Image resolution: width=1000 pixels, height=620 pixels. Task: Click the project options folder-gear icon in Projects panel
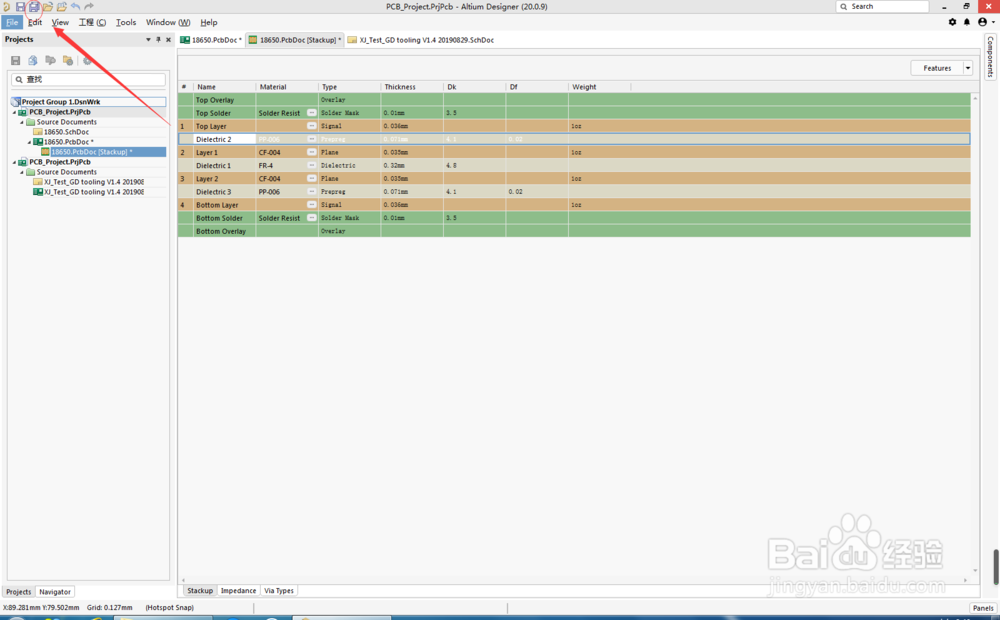pyautogui.click(x=68, y=61)
